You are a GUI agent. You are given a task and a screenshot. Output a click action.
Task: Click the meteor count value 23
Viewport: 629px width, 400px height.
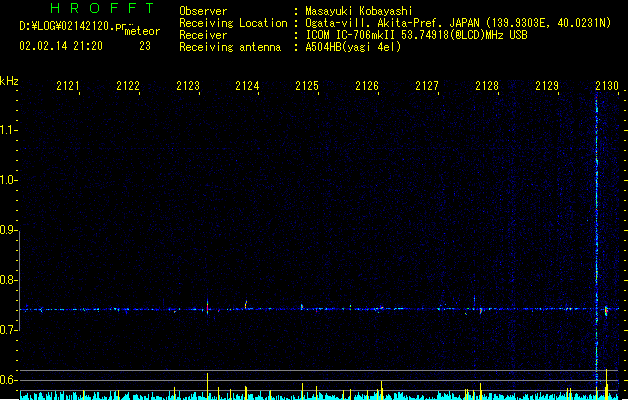(145, 46)
